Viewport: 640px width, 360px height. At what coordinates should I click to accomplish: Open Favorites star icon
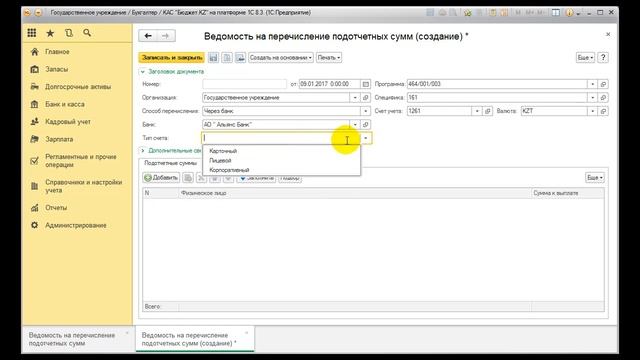click(50, 33)
